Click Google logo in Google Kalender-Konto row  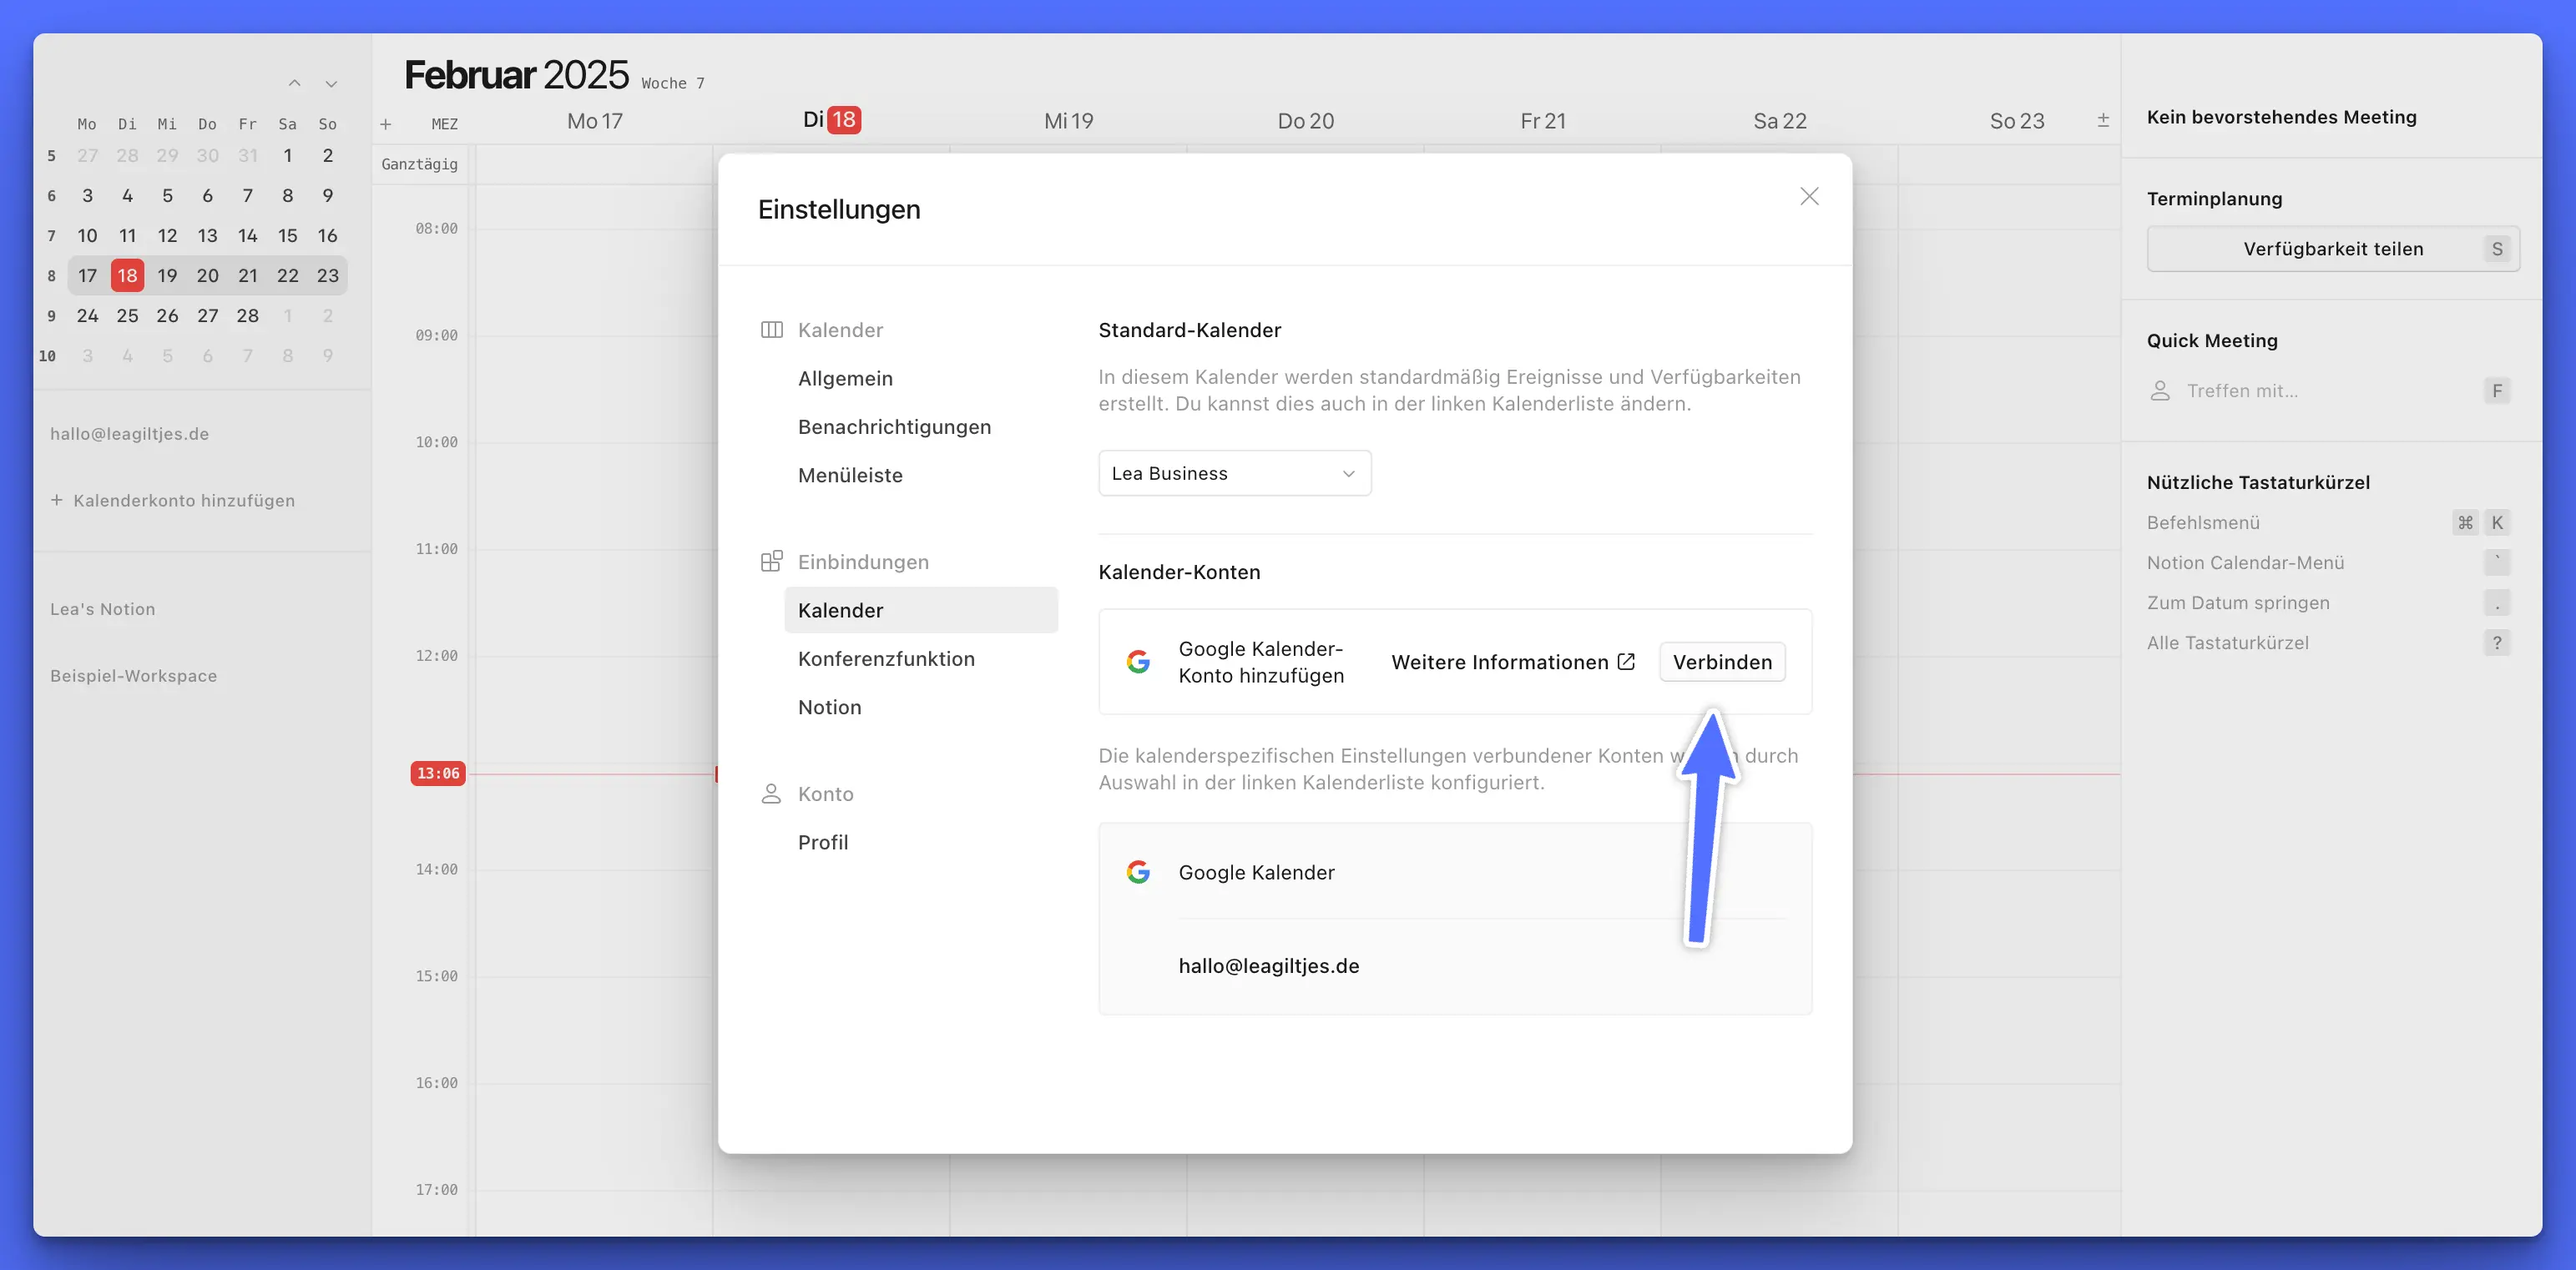tap(1138, 661)
